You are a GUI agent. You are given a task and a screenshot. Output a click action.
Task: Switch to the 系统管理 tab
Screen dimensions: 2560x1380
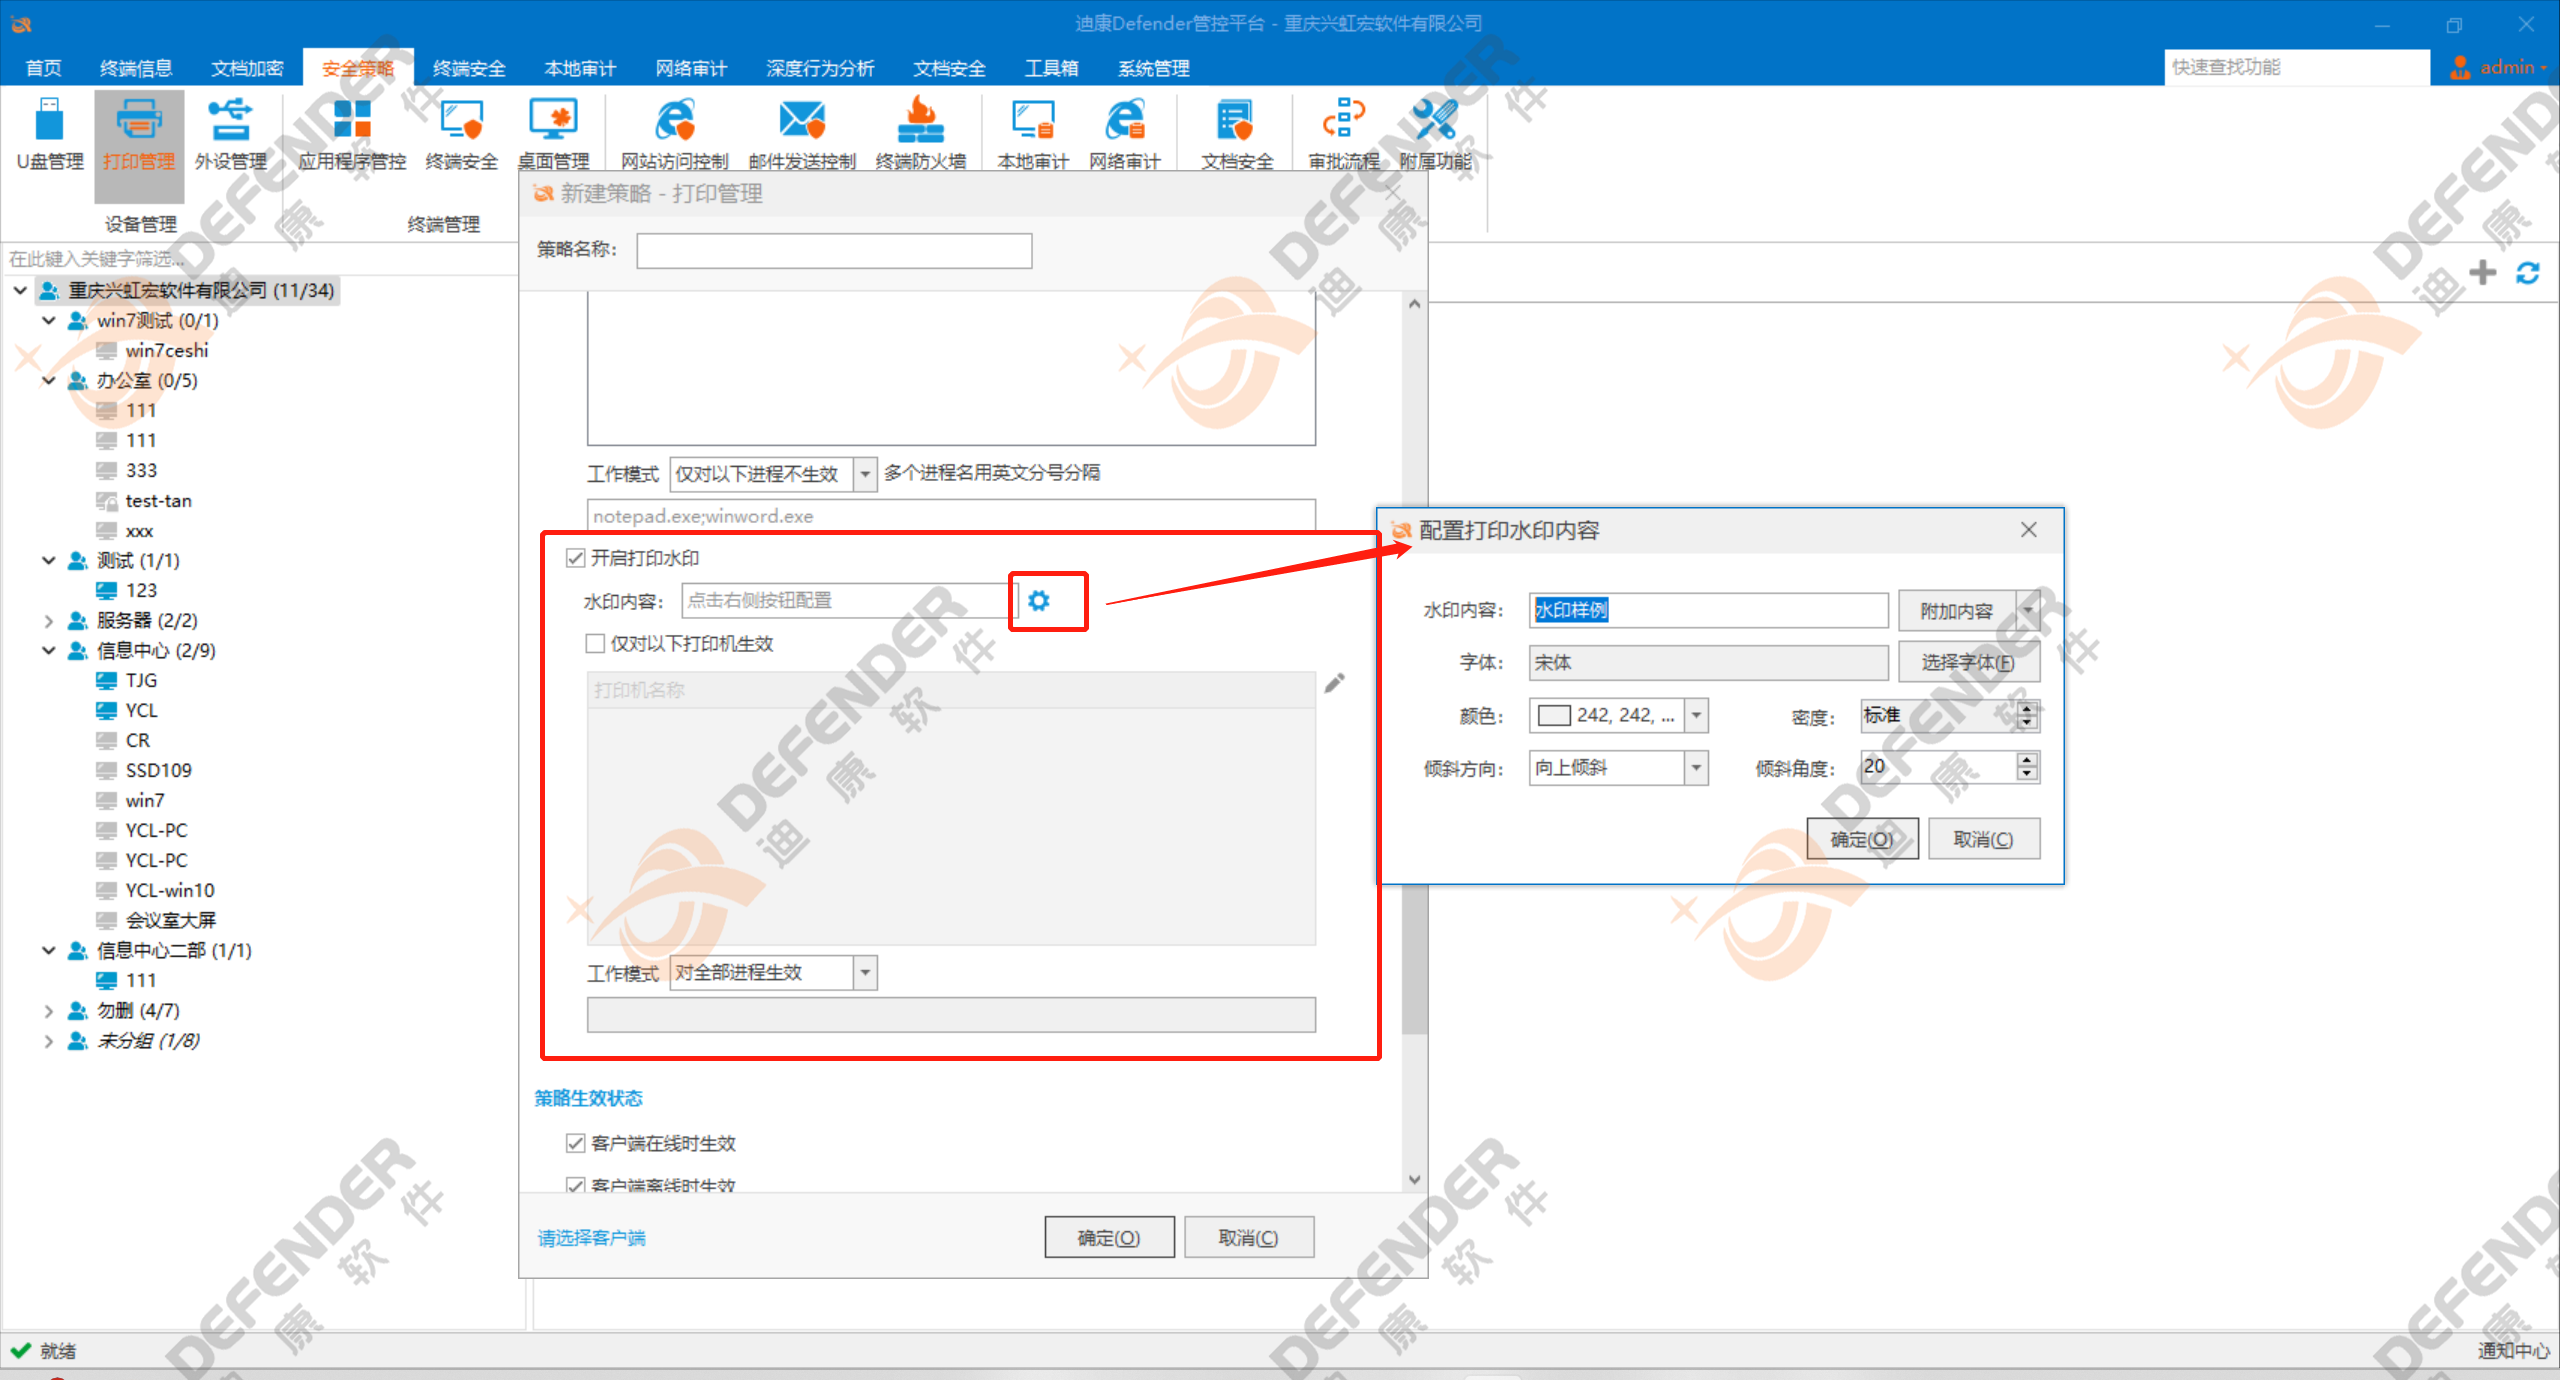[x=1153, y=68]
